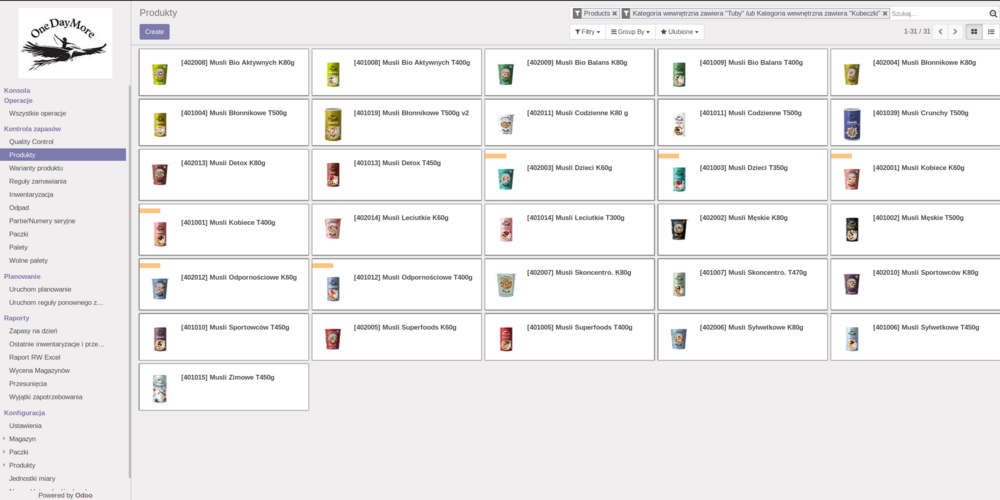The height and width of the screenshot is (500, 1000).
Task: Follow the Odoo link in footer
Action: coord(84,494)
